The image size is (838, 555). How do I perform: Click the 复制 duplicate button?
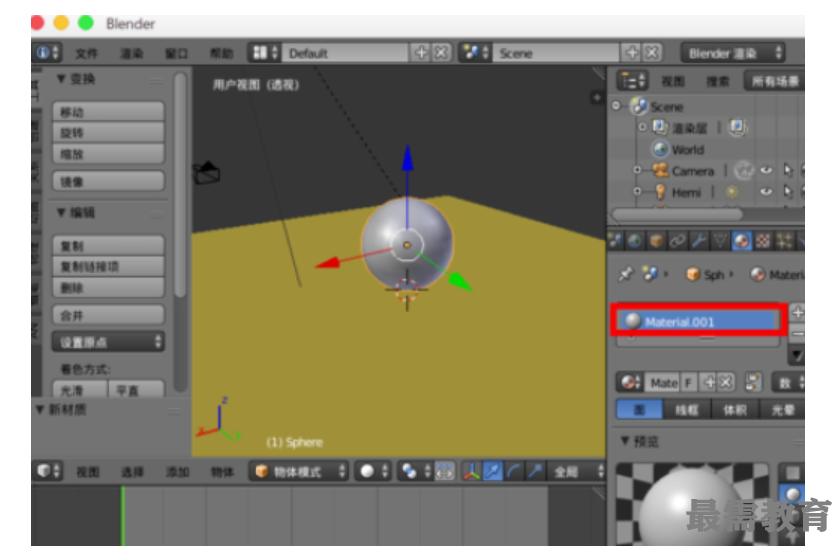pyautogui.click(x=108, y=246)
